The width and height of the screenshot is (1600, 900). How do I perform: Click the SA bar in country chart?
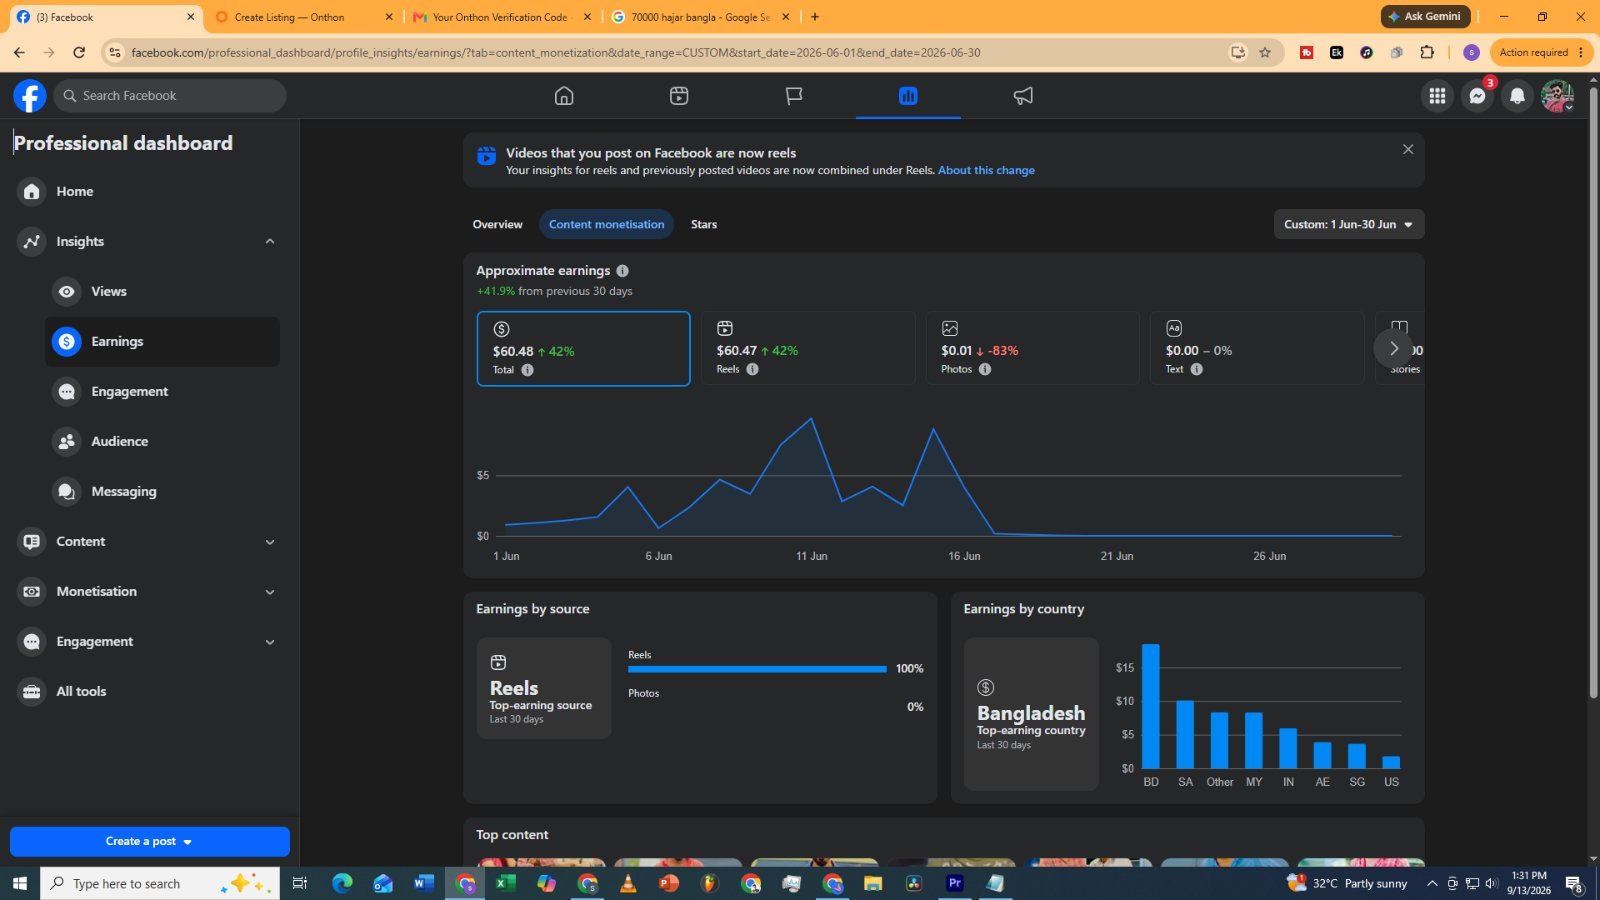coord(1185,734)
